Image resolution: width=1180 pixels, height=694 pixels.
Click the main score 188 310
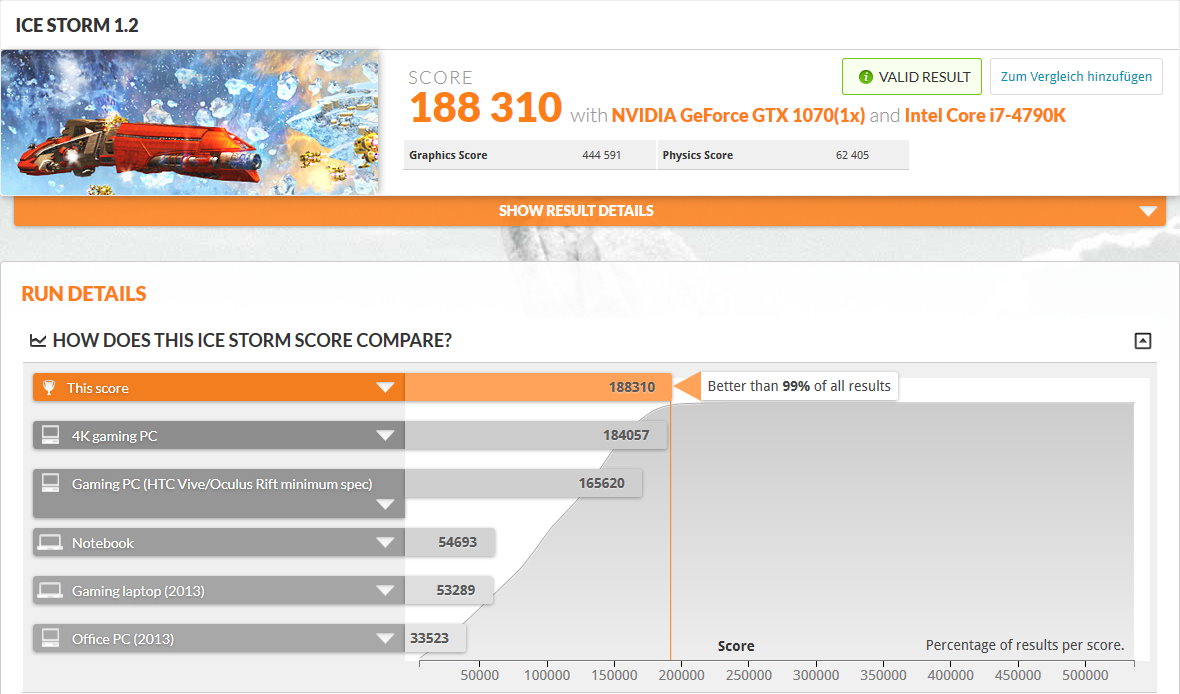[485, 108]
